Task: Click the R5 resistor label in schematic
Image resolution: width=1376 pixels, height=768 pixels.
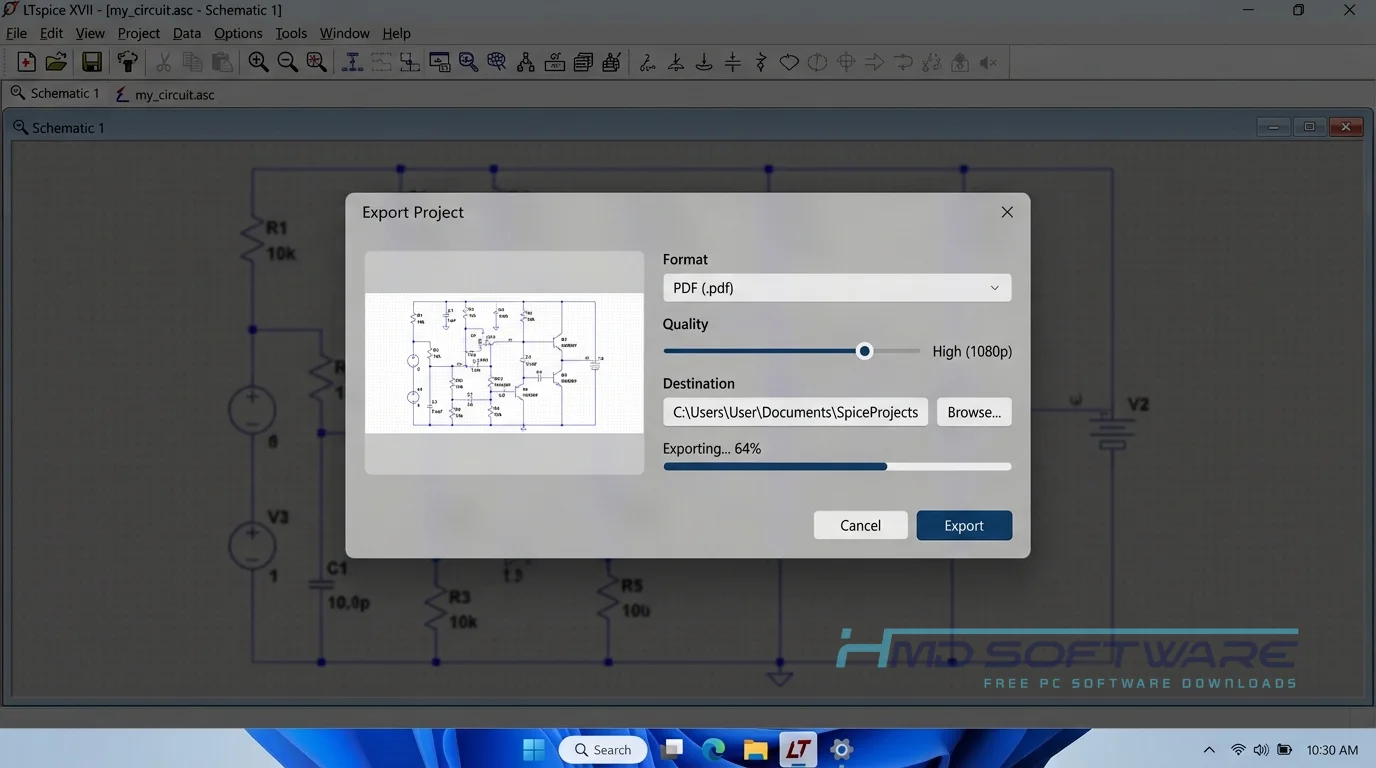Action: point(632,585)
